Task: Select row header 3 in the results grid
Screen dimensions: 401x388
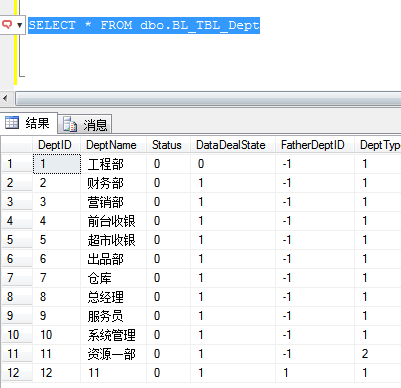Action: tap(17, 202)
